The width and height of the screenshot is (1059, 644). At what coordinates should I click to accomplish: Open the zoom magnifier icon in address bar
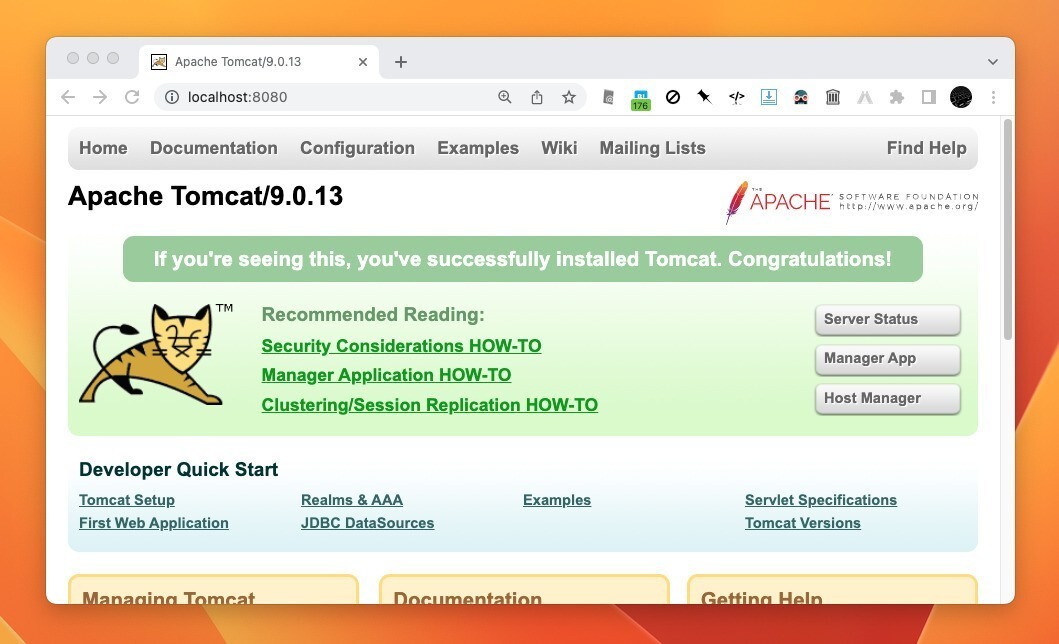pyautogui.click(x=505, y=97)
